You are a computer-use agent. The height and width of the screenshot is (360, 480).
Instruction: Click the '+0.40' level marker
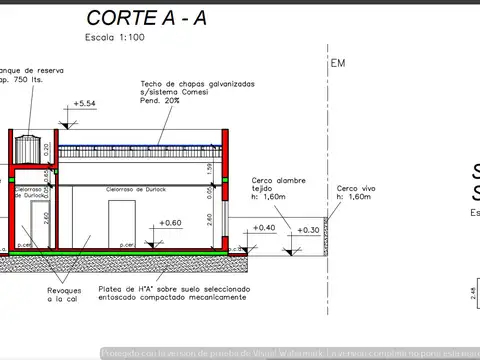(x=264, y=228)
